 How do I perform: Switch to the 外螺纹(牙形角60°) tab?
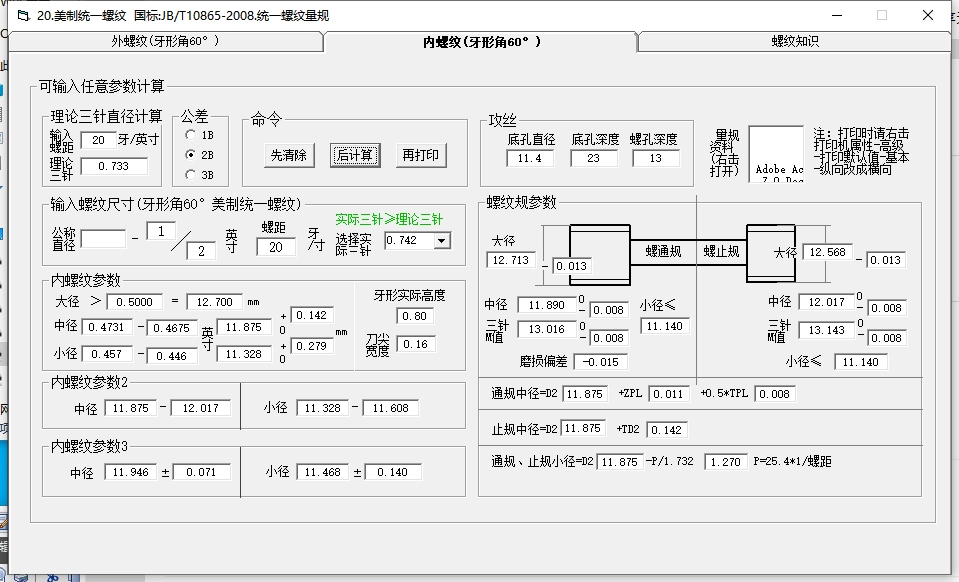pos(165,42)
